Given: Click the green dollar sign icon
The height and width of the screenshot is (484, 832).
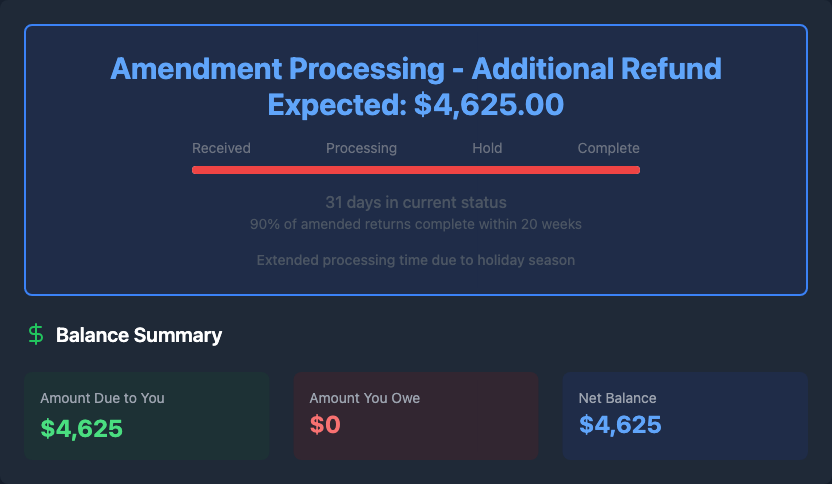Looking at the screenshot, I should coord(36,335).
